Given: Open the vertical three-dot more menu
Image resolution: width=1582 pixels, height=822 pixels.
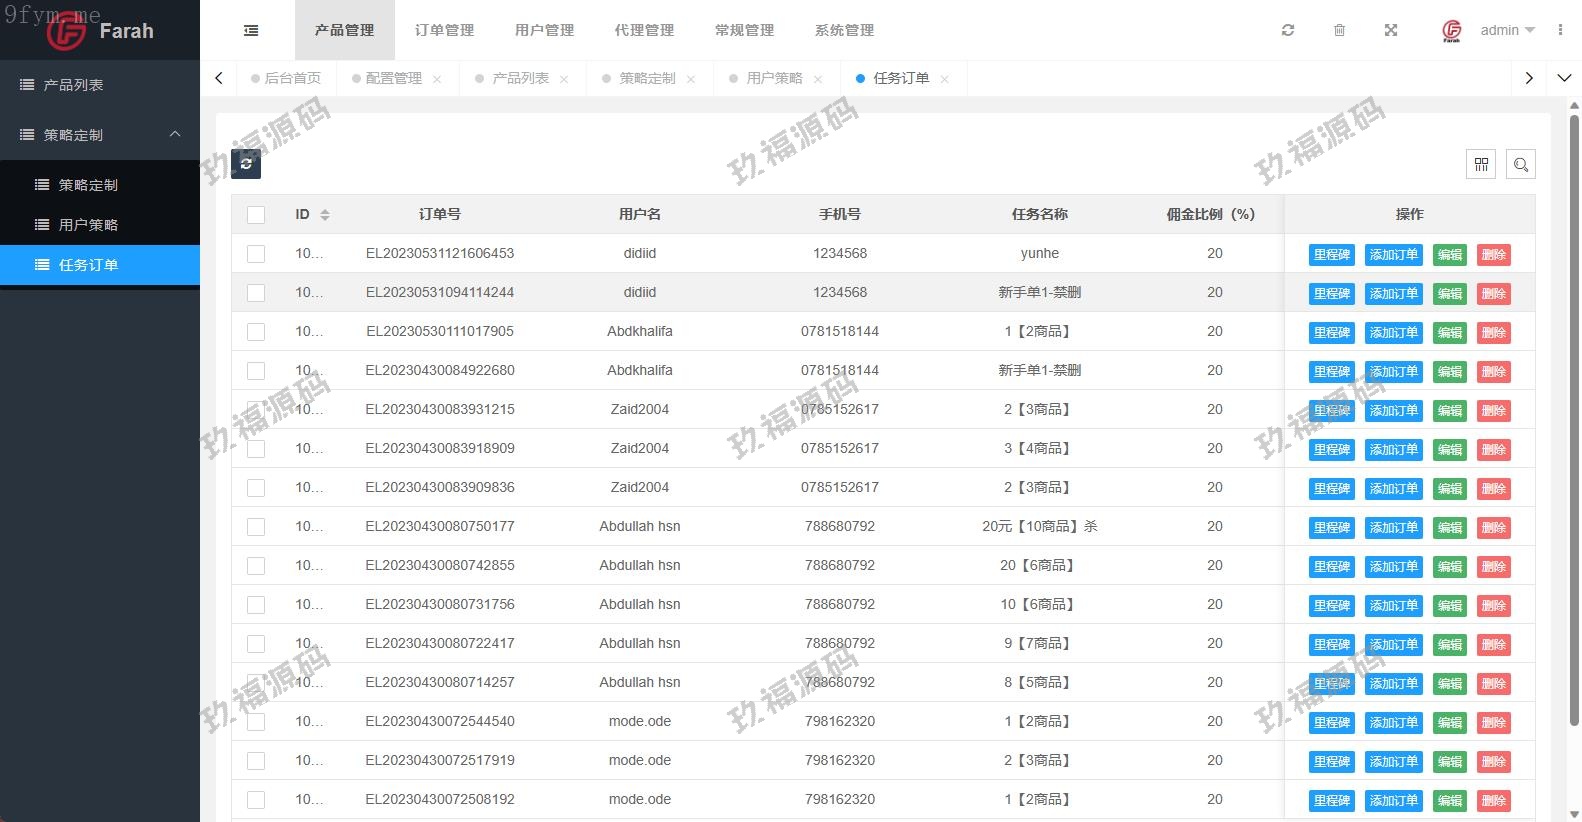Looking at the screenshot, I should click(x=1559, y=31).
